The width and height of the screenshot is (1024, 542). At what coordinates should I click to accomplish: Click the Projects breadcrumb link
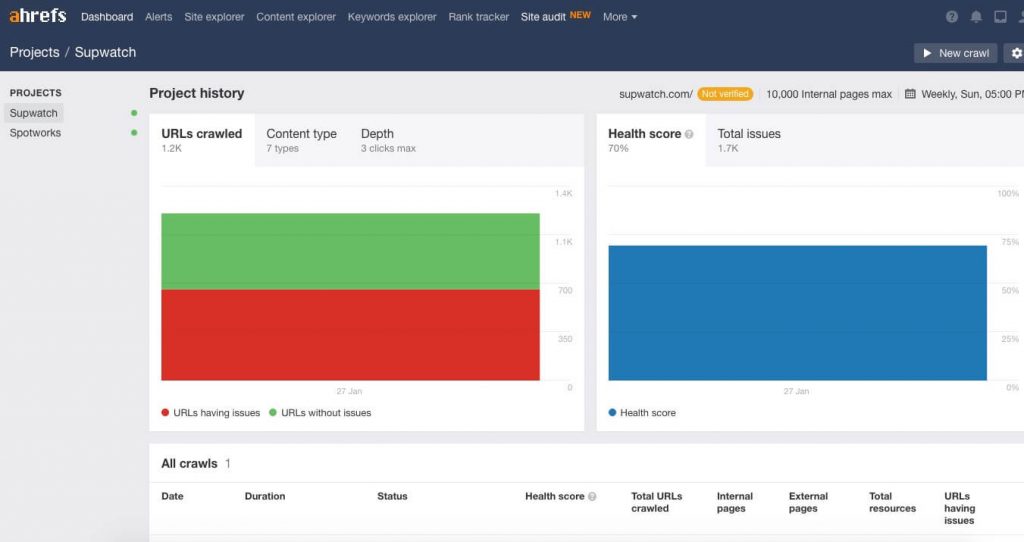35,52
